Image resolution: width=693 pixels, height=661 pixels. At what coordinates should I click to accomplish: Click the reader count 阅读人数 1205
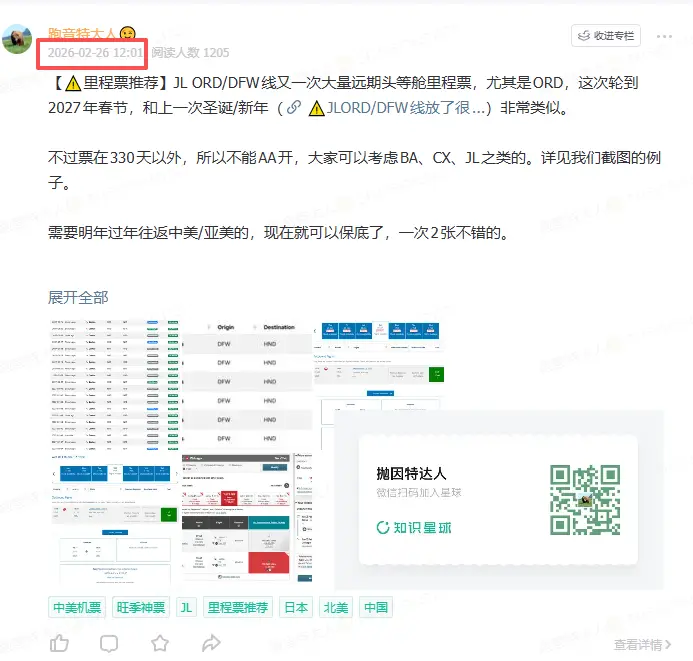(190, 53)
